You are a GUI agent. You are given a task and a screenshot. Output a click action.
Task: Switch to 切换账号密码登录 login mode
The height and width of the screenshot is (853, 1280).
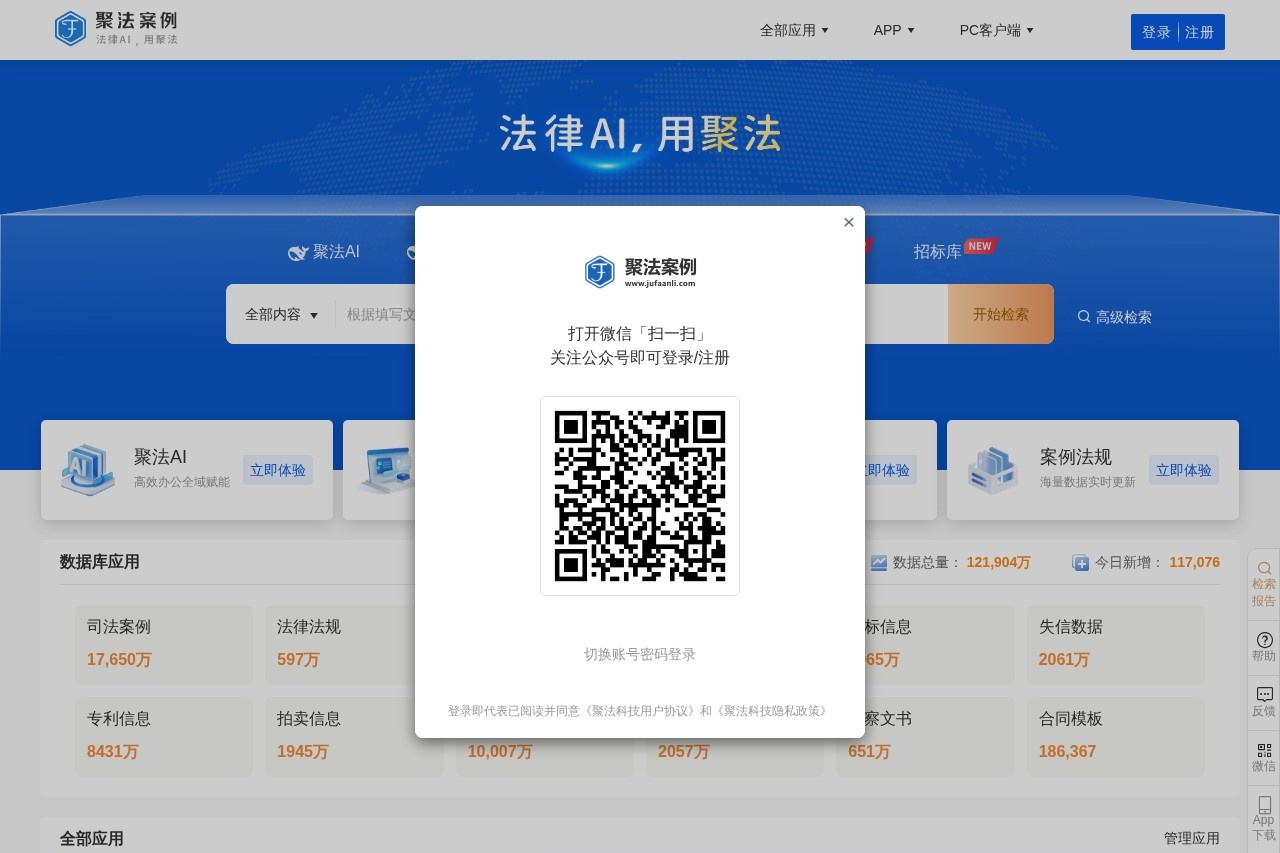tap(640, 654)
